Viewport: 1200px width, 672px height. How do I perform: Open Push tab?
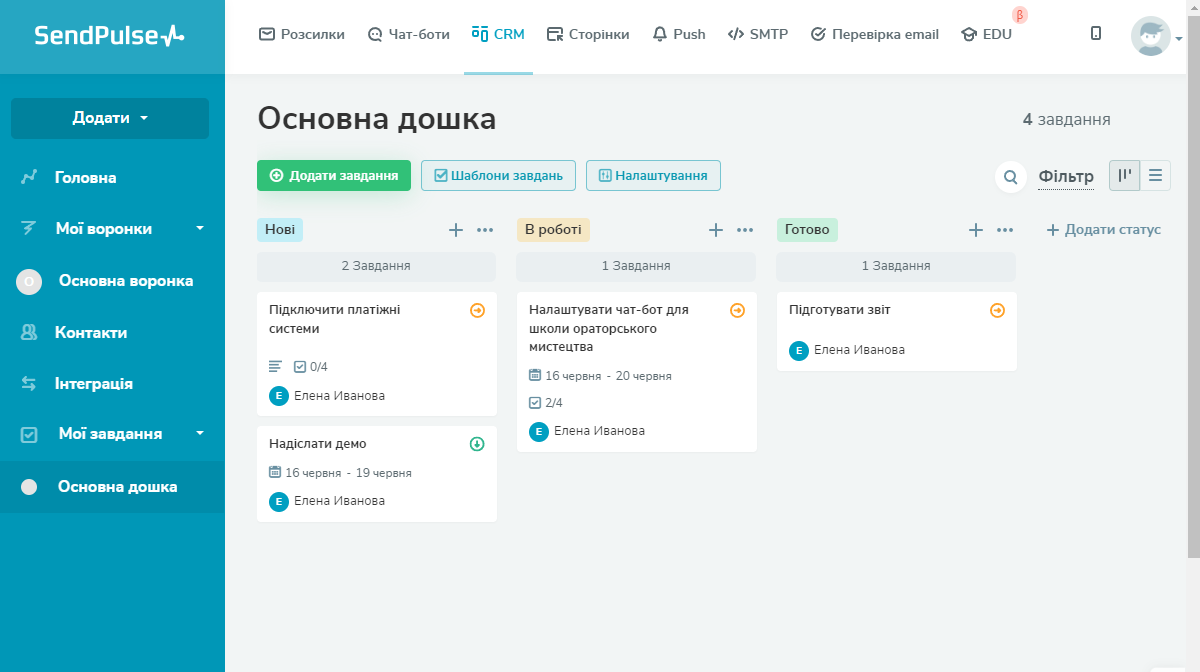coord(679,34)
